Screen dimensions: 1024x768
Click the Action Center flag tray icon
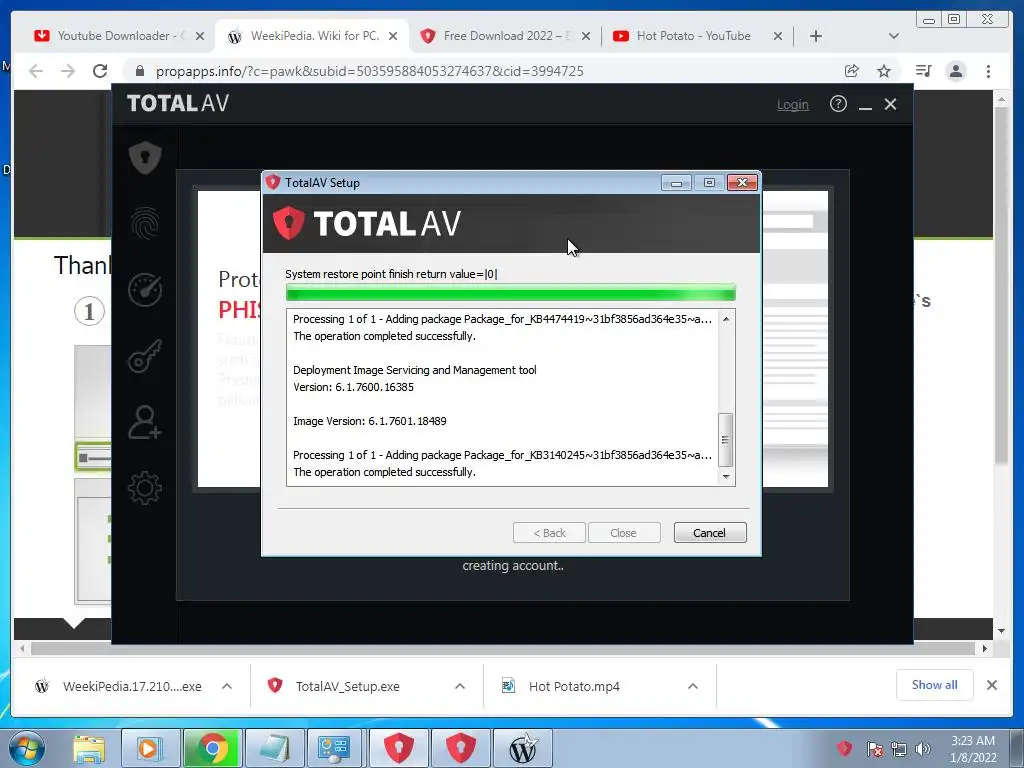tap(874, 749)
